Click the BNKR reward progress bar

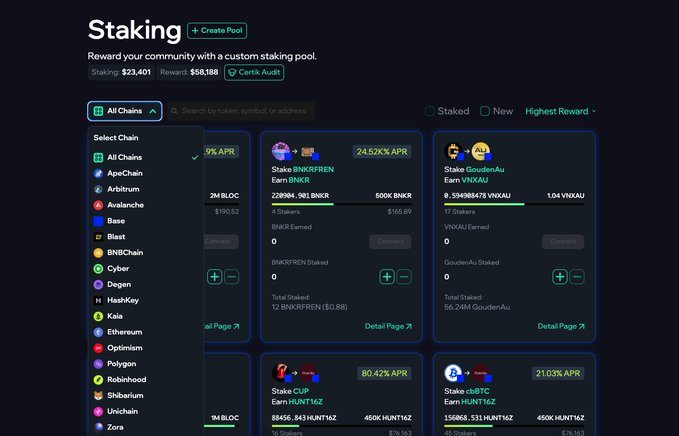(341, 204)
